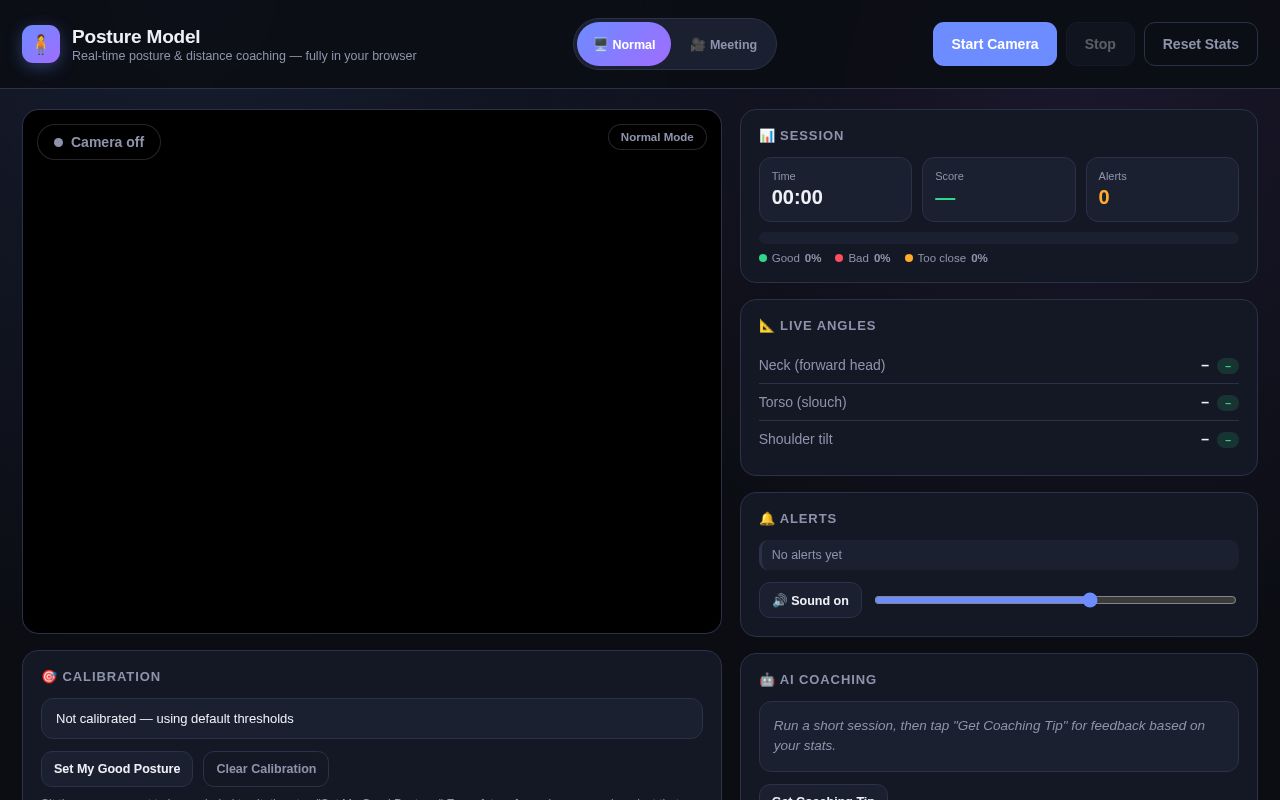This screenshot has height=800, width=1280.
Task: Click the Good 0% legend item
Action: (790, 258)
